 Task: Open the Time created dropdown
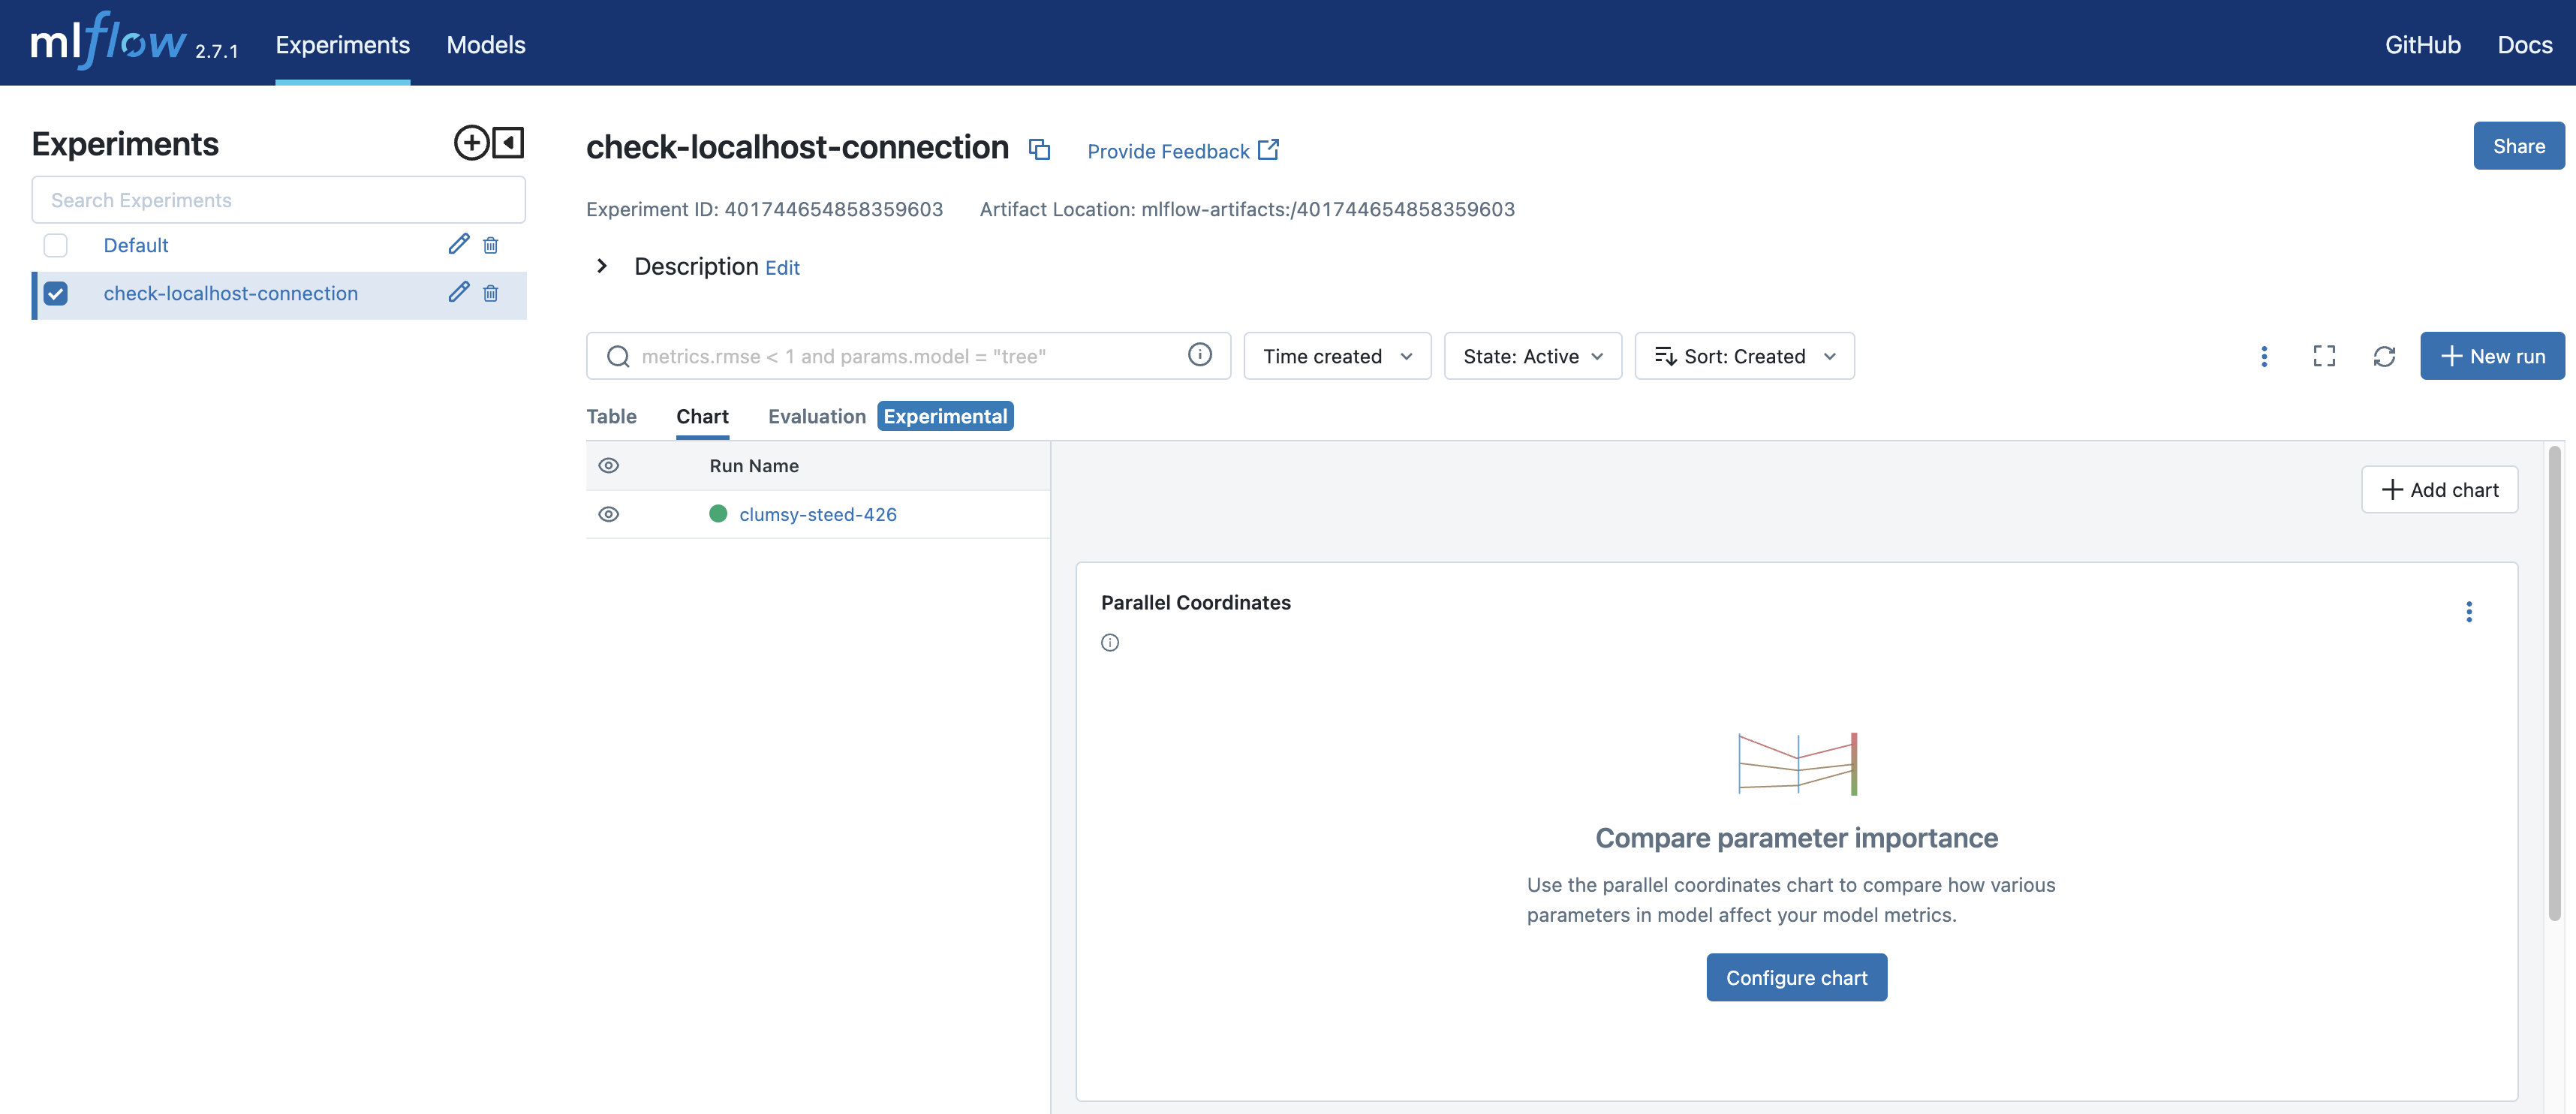click(x=1337, y=356)
